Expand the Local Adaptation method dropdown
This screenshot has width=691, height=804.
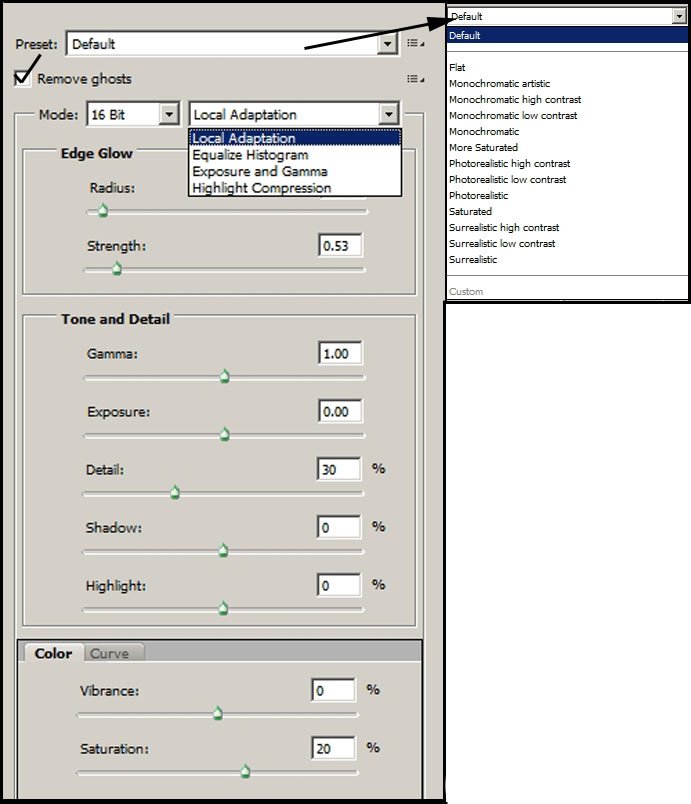(x=389, y=114)
